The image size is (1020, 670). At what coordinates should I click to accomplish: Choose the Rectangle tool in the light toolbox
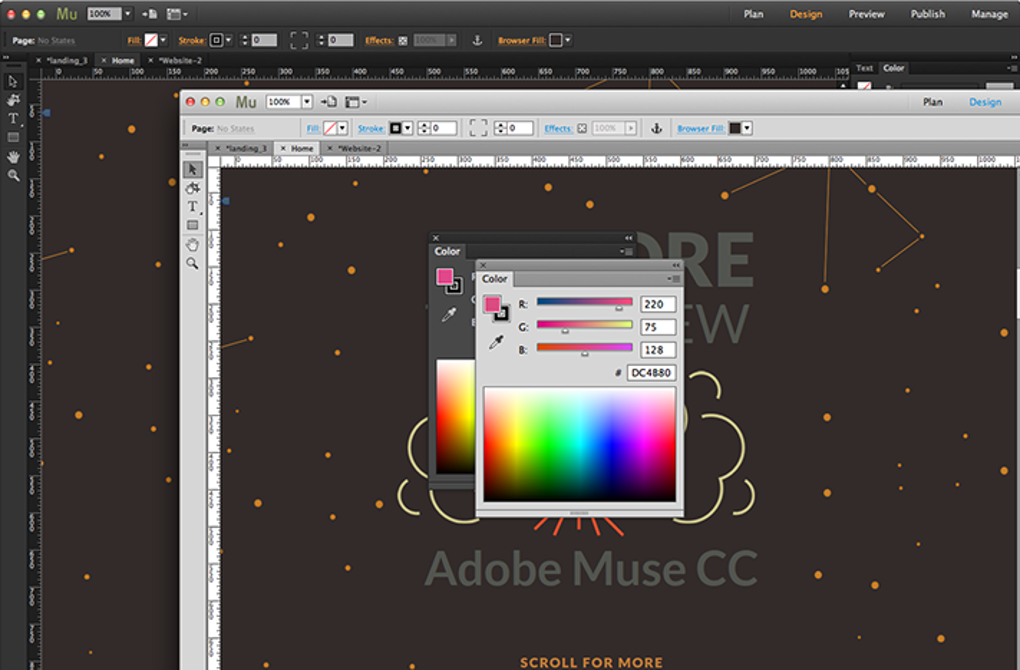coord(193,225)
